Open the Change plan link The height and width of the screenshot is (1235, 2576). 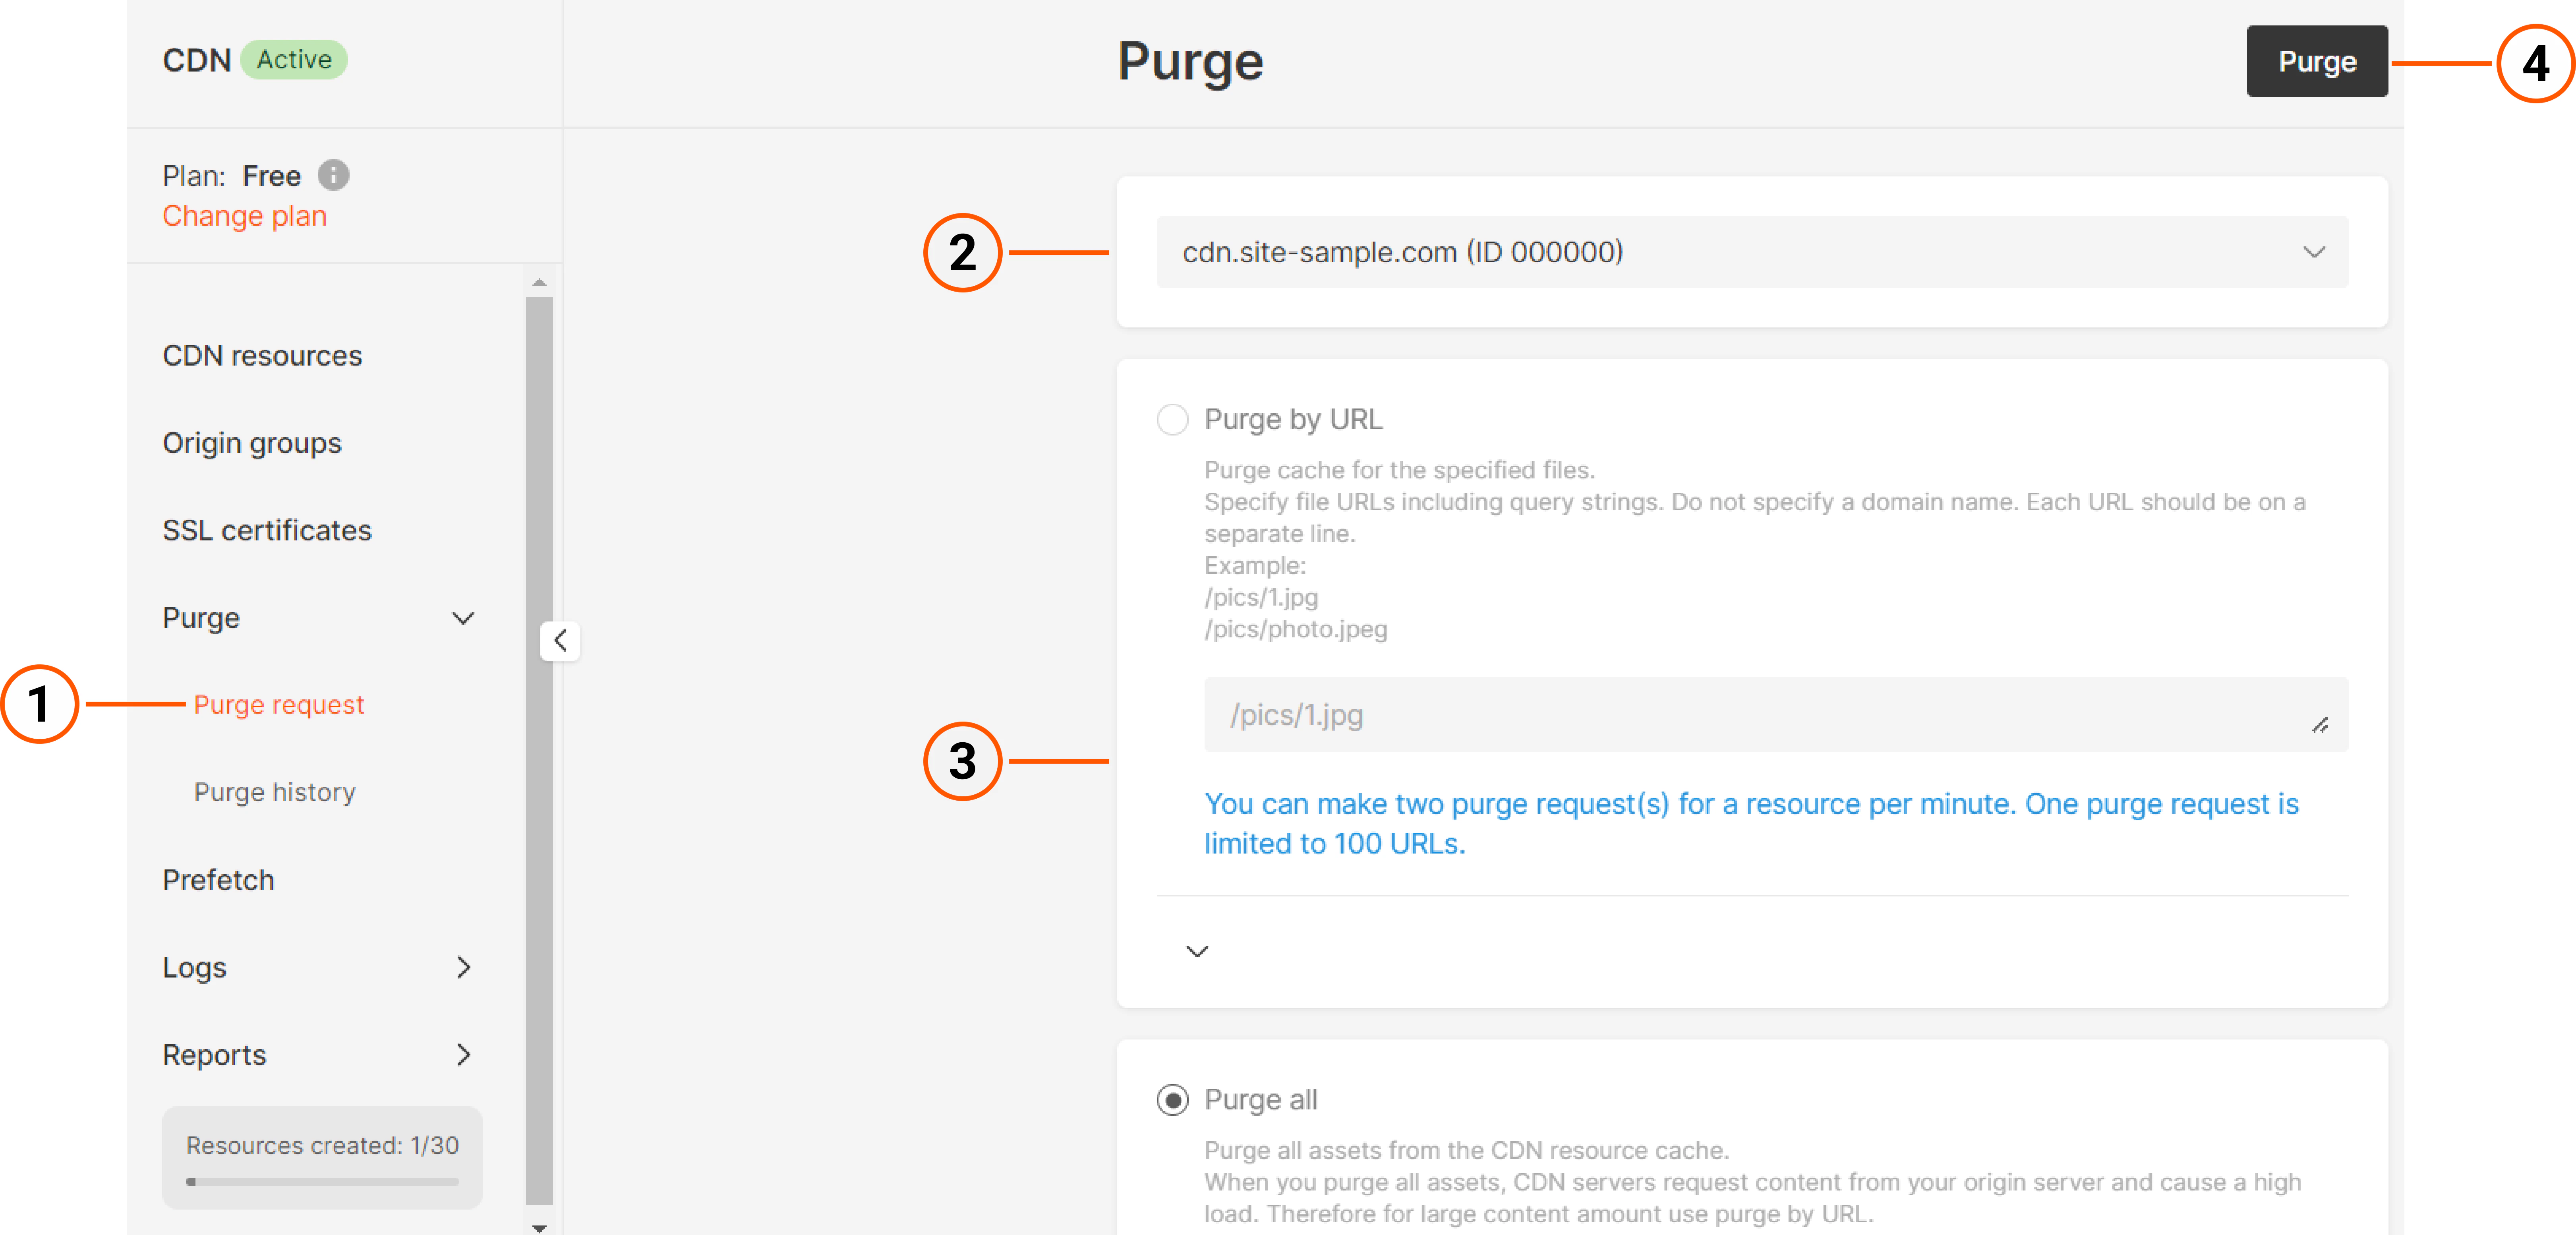point(244,215)
